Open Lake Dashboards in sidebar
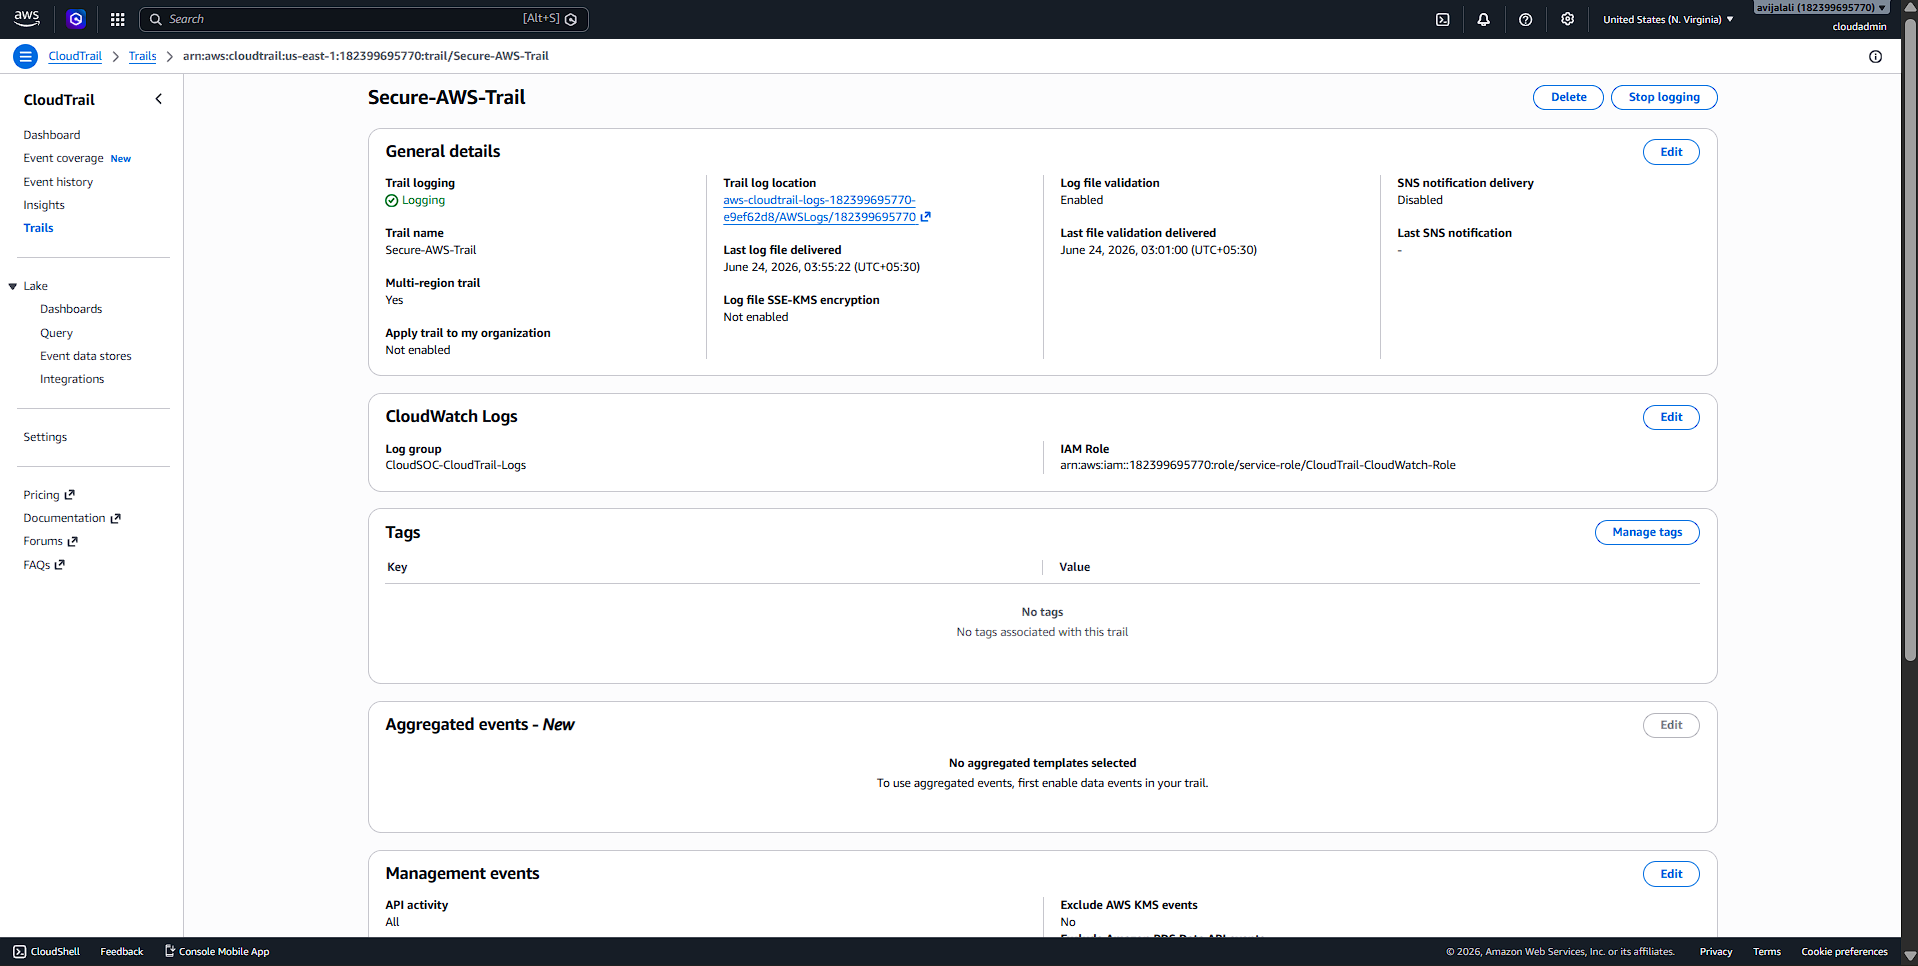Viewport: 1918px width, 966px height. click(x=71, y=309)
